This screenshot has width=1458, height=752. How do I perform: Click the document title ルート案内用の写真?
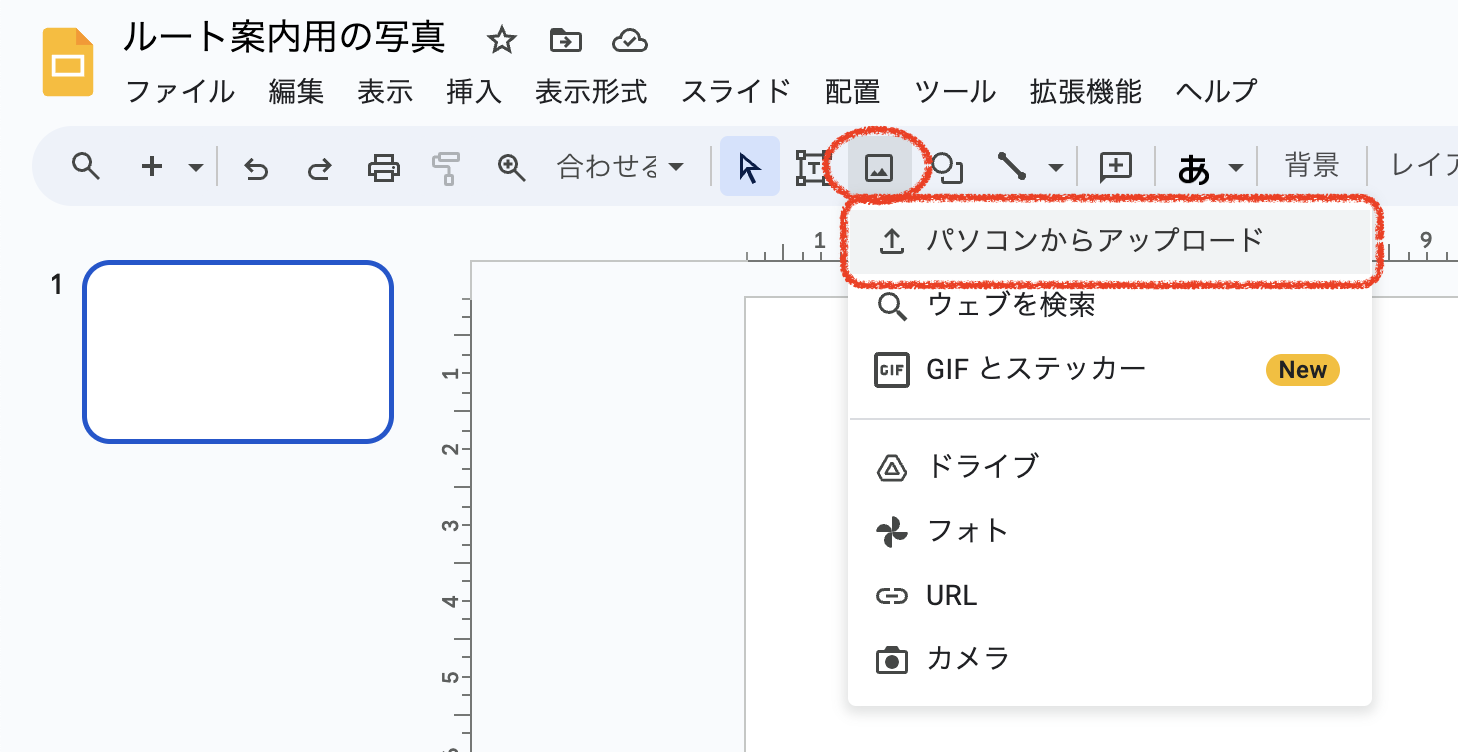(284, 38)
